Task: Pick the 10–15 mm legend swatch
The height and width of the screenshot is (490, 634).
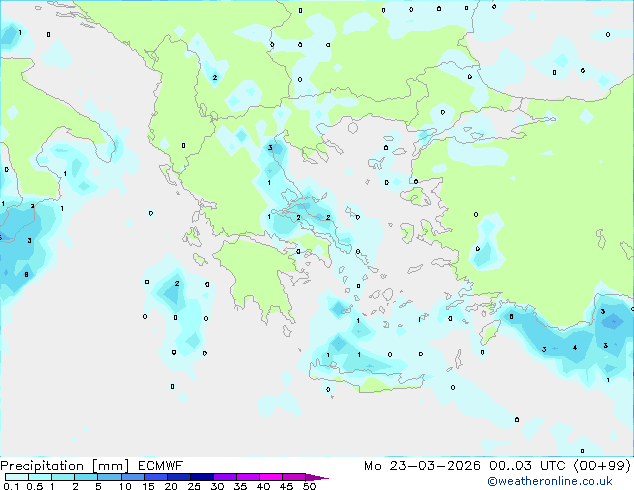Action: [133, 477]
